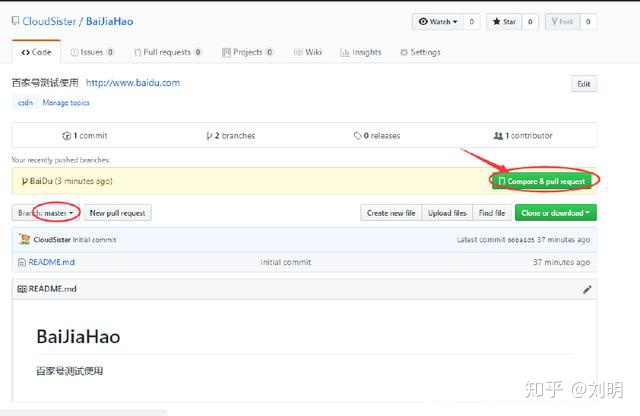Image resolution: width=640 pixels, height=416 pixels.
Task: Expand the Clone or download dropdown
Action: [x=556, y=213]
